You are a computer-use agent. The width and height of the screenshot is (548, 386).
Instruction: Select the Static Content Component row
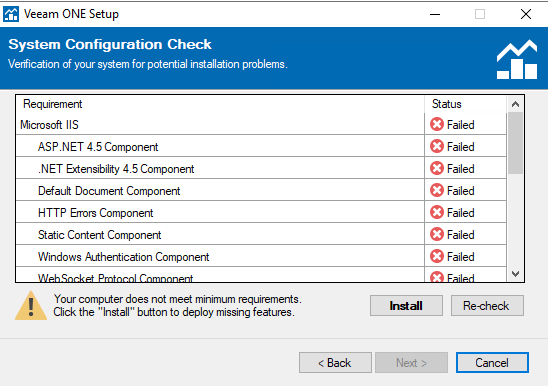[x=261, y=235]
